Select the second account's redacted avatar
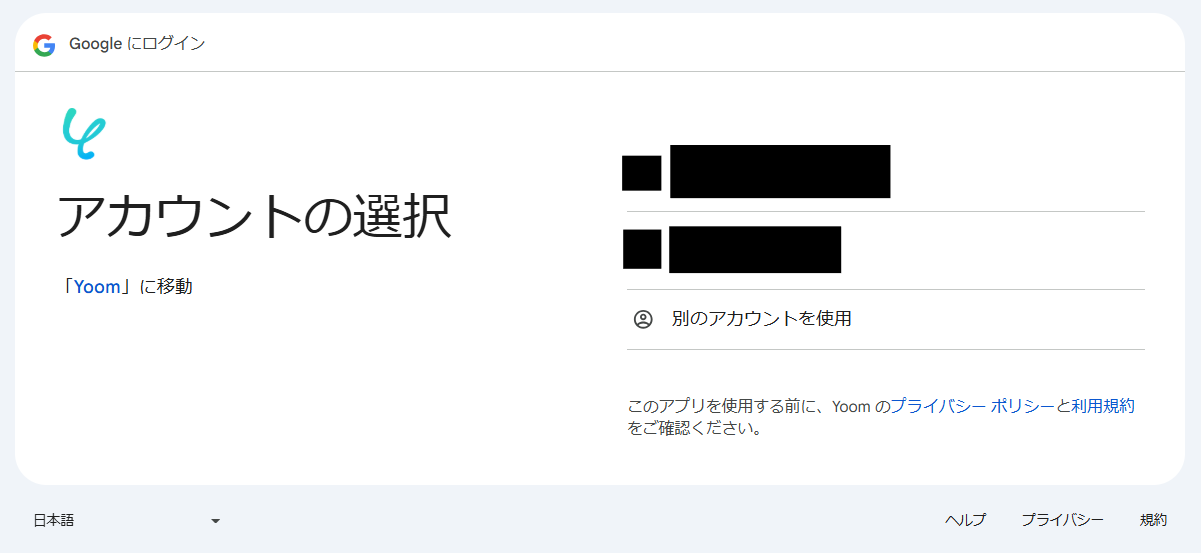This screenshot has height=553, width=1201. tap(642, 249)
